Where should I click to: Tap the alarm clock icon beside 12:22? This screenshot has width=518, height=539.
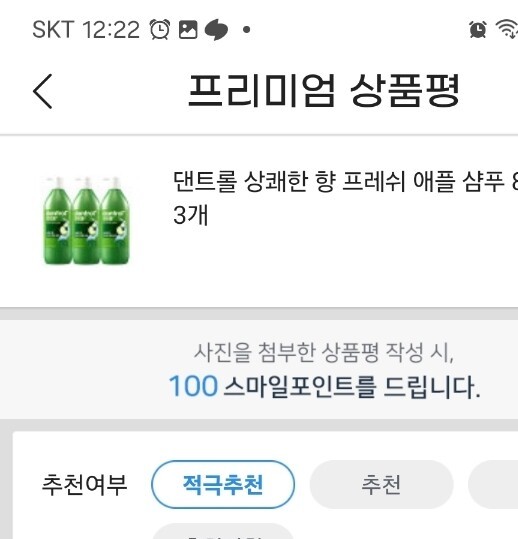pyautogui.click(x=160, y=30)
